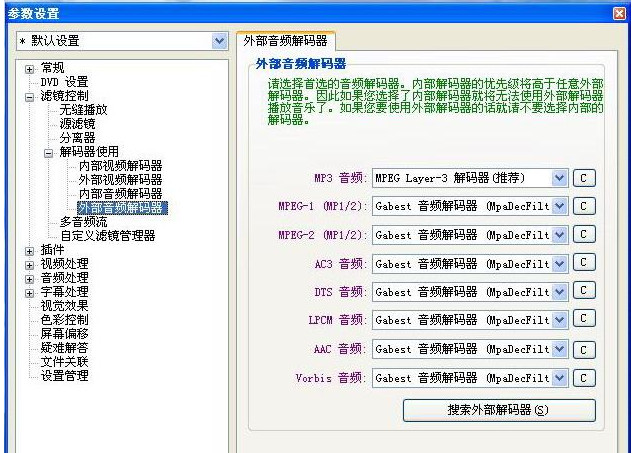Expand the 插件 tree node
This screenshot has width=637, height=453.
point(30,249)
